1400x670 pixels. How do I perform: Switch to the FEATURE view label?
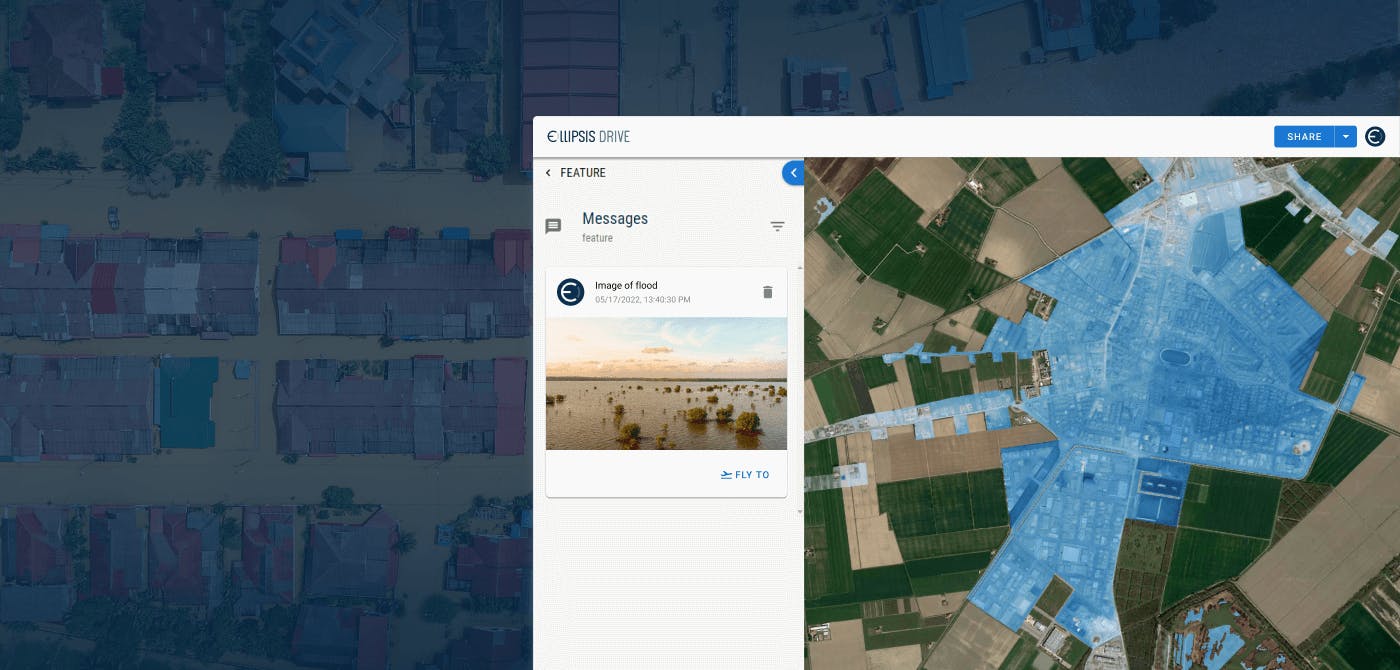pos(583,172)
